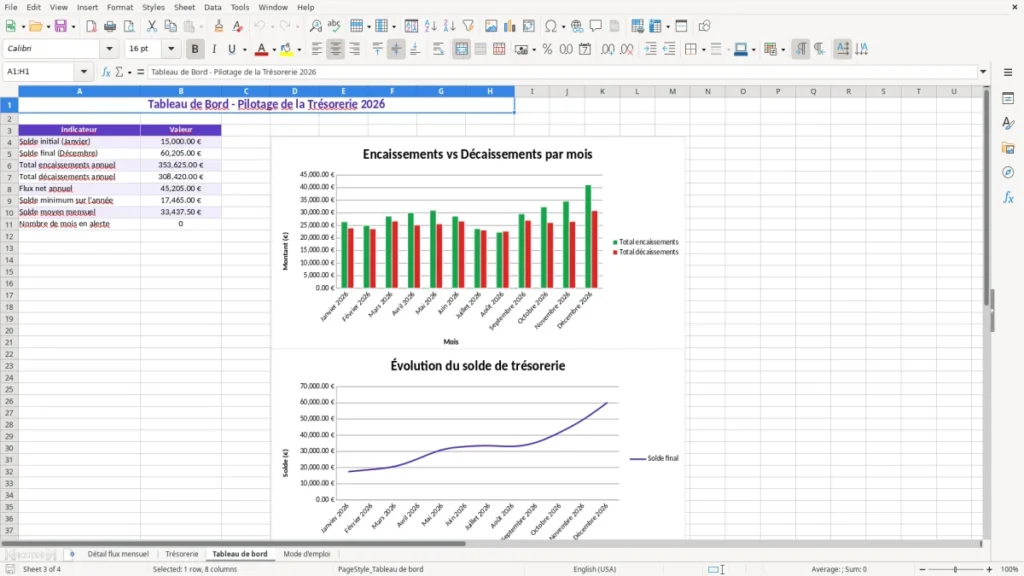This screenshot has height=576, width=1024.
Task: Click the Insert Hyperlink icon
Action: 577,26
